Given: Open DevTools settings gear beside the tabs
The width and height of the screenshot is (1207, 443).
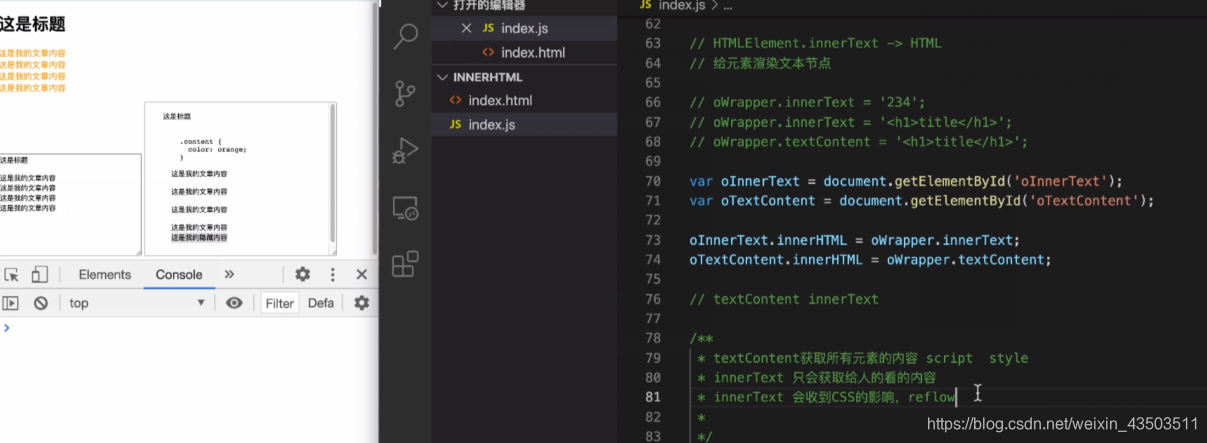Looking at the screenshot, I should (302, 275).
